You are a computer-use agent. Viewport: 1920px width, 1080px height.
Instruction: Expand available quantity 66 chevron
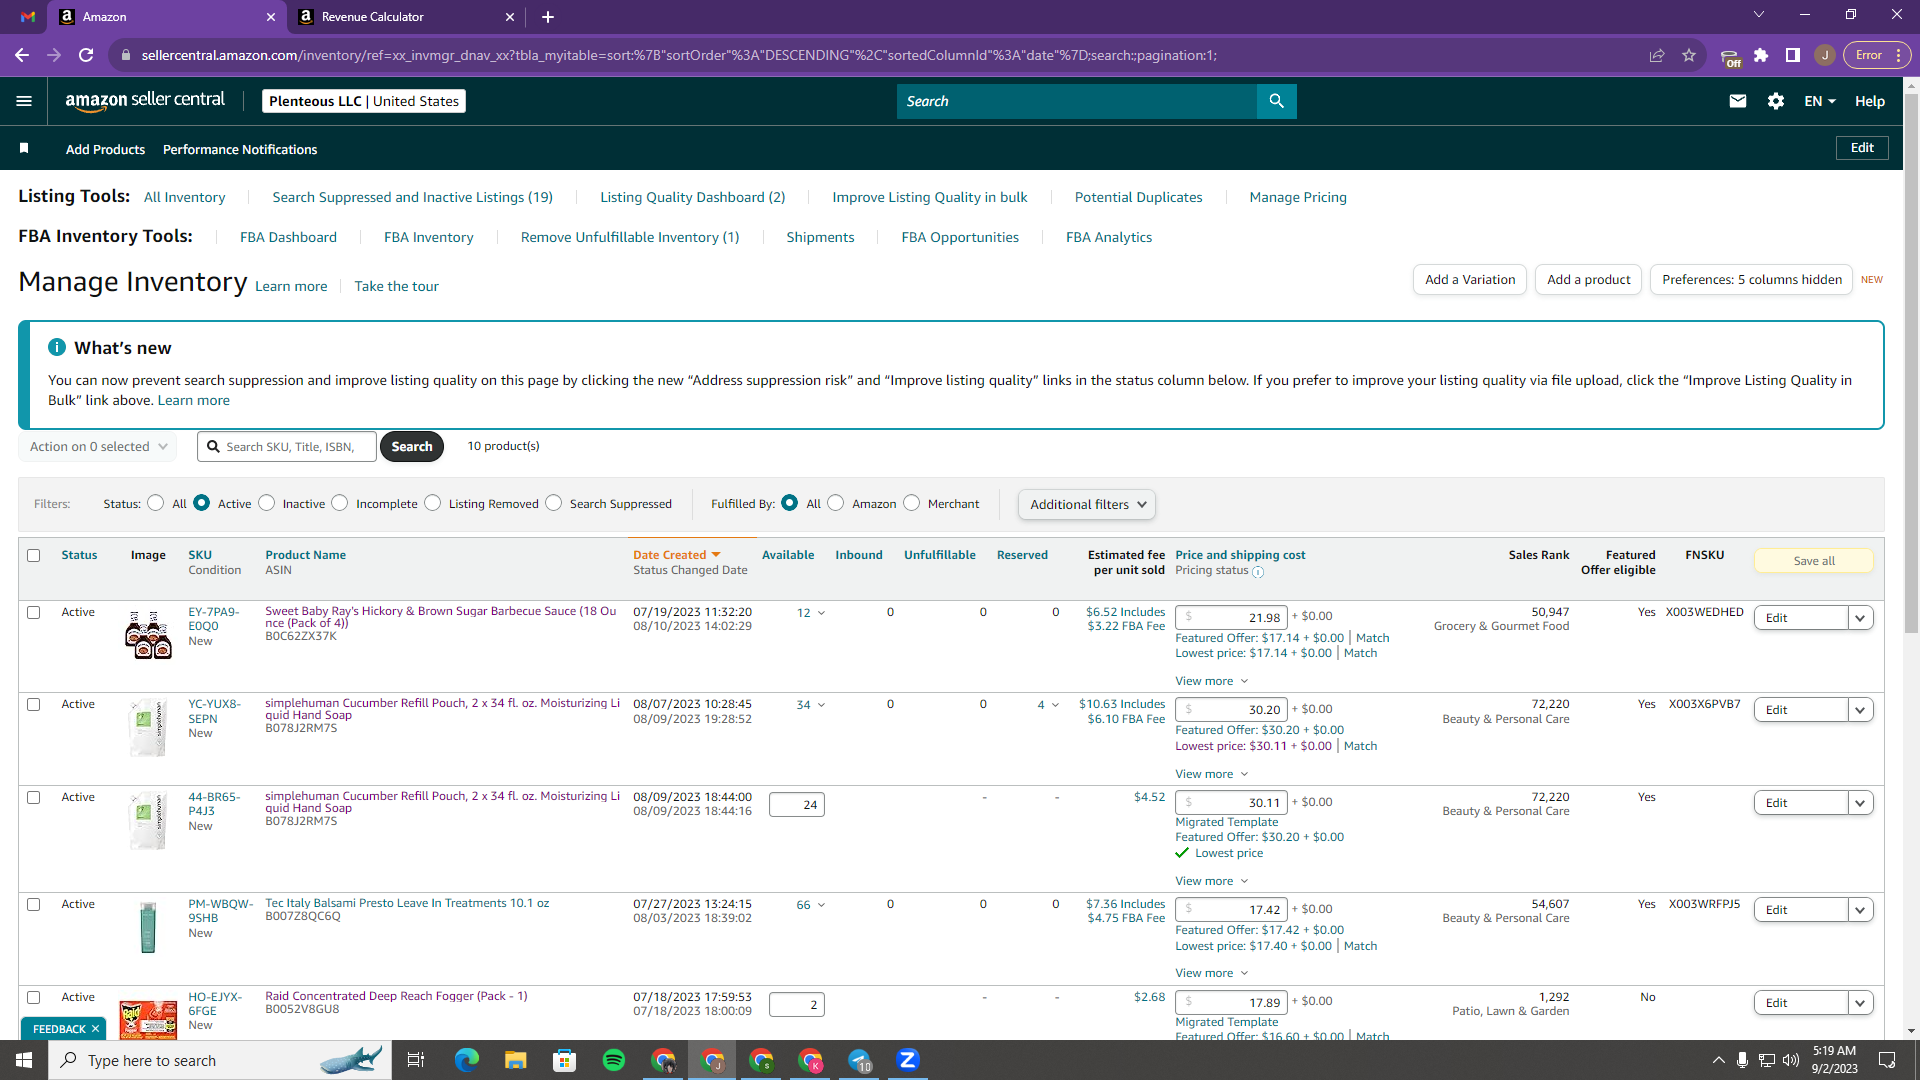pyautogui.click(x=822, y=905)
